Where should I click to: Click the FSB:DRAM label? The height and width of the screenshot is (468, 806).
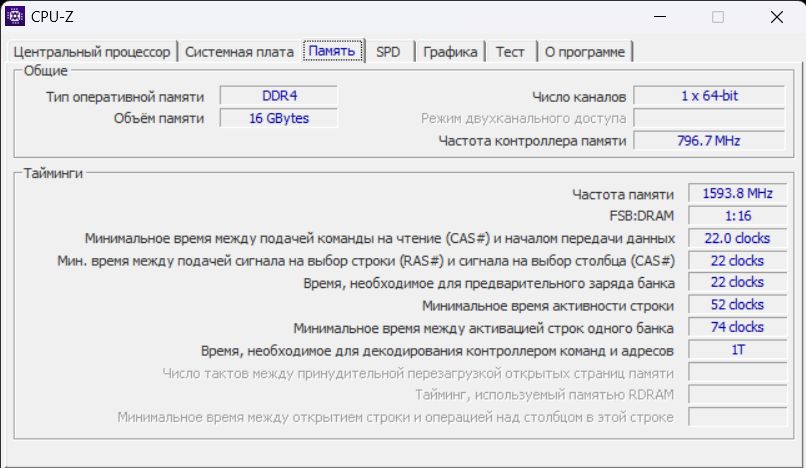coord(642,216)
